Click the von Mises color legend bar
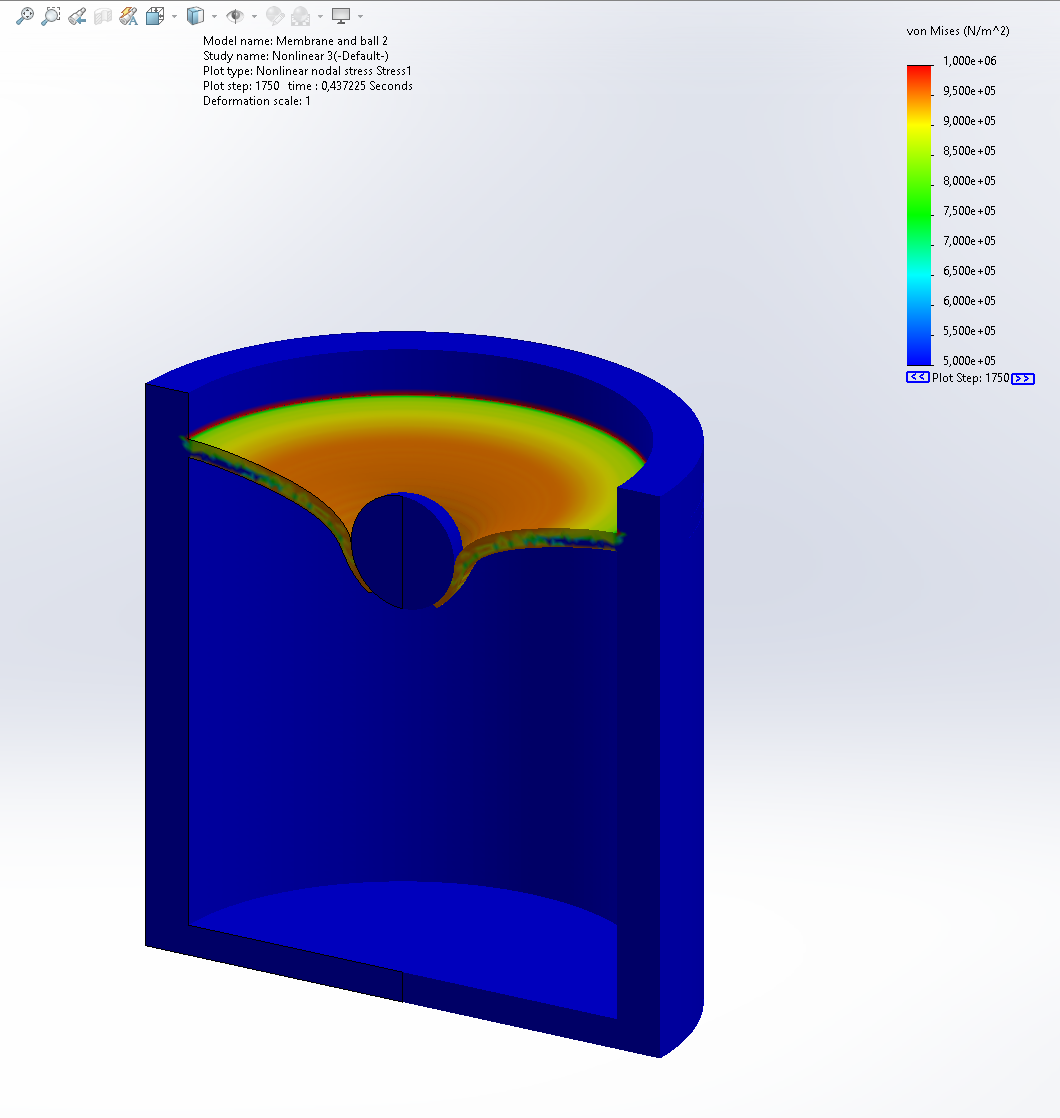The width and height of the screenshot is (1060, 1118). [919, 215]
